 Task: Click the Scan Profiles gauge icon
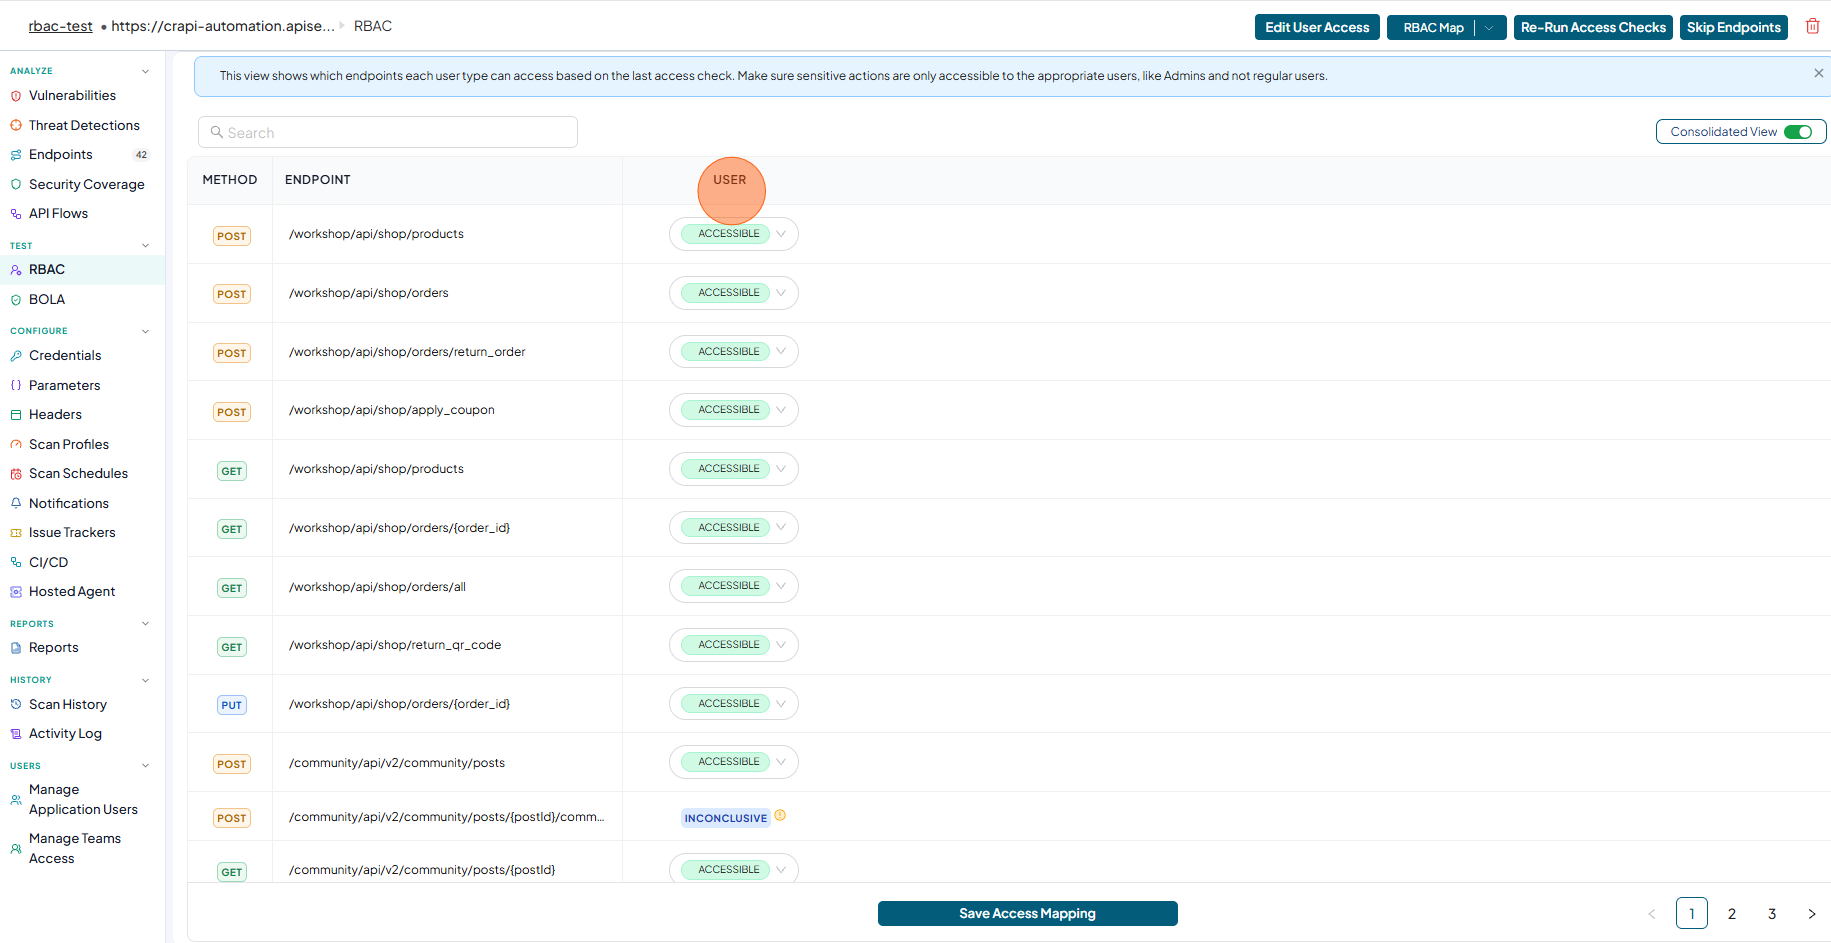coord(16,444)
